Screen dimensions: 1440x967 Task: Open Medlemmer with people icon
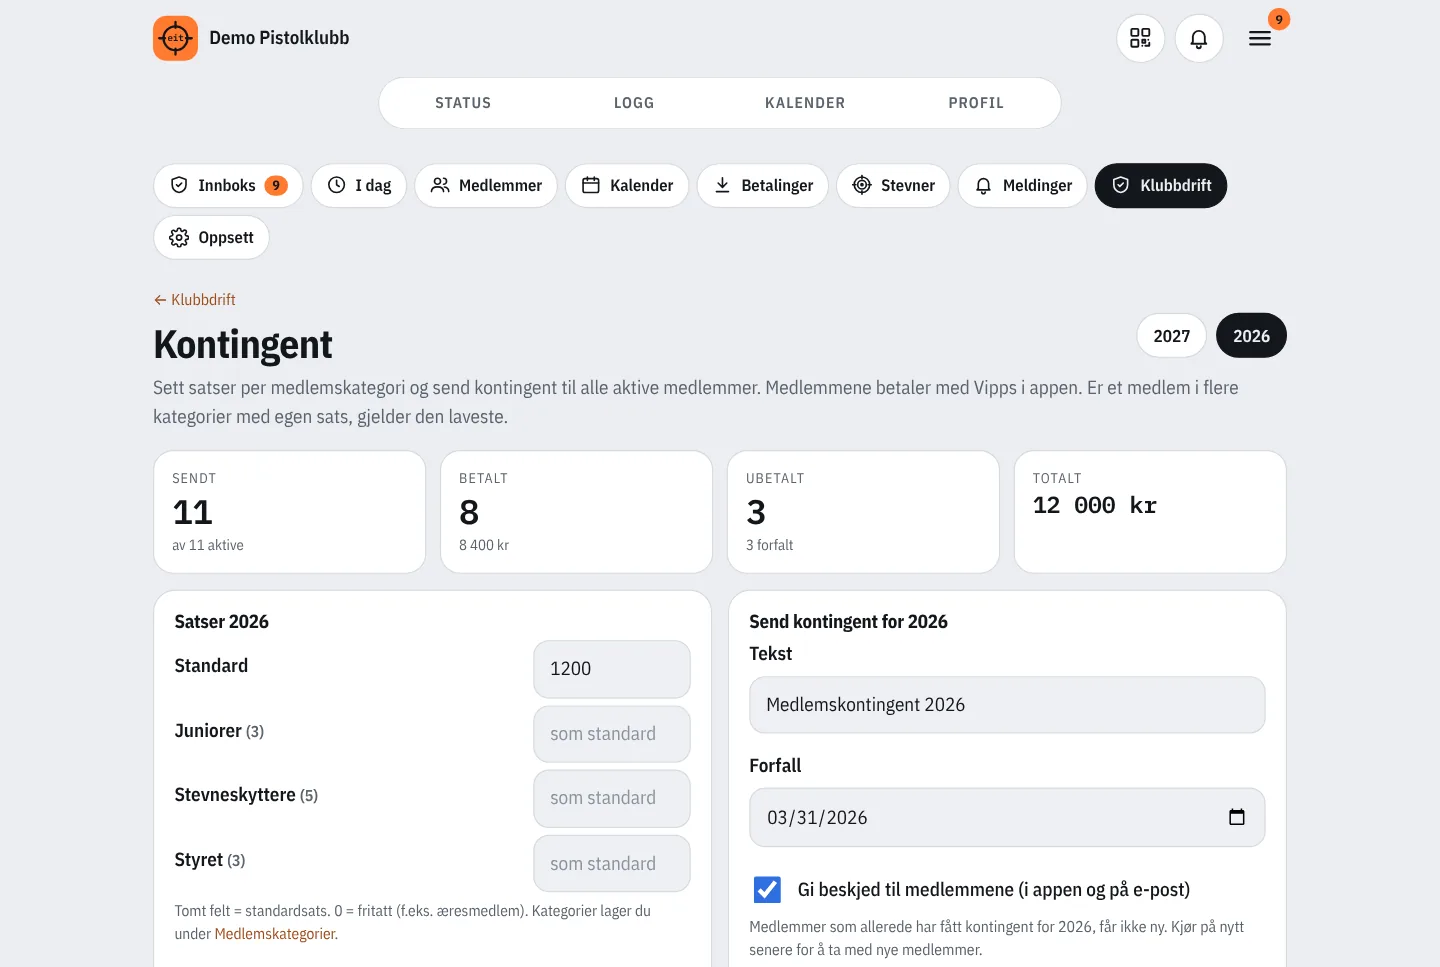coord(486,185)
